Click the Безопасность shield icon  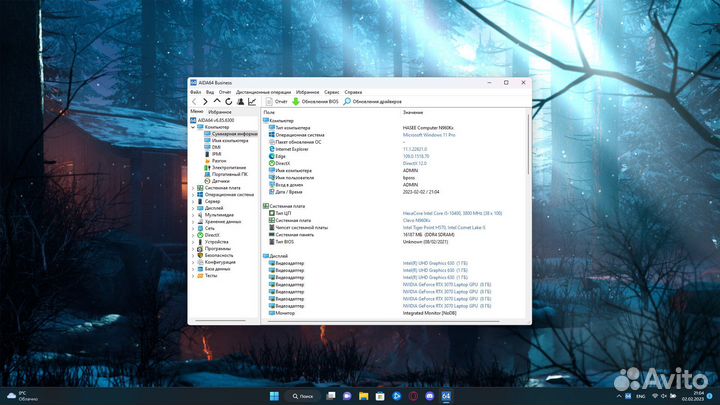200,255
